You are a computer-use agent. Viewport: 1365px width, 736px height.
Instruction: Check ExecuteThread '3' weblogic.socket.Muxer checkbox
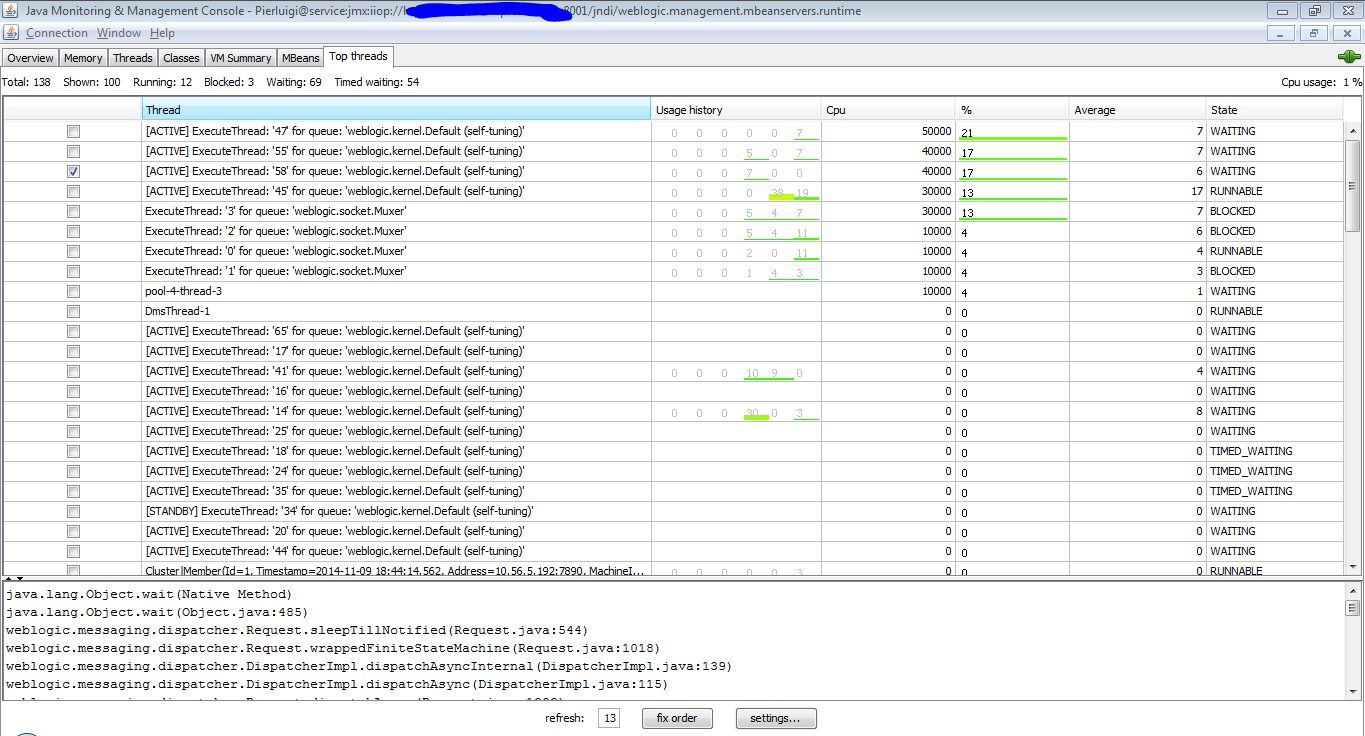click(72, 211)
